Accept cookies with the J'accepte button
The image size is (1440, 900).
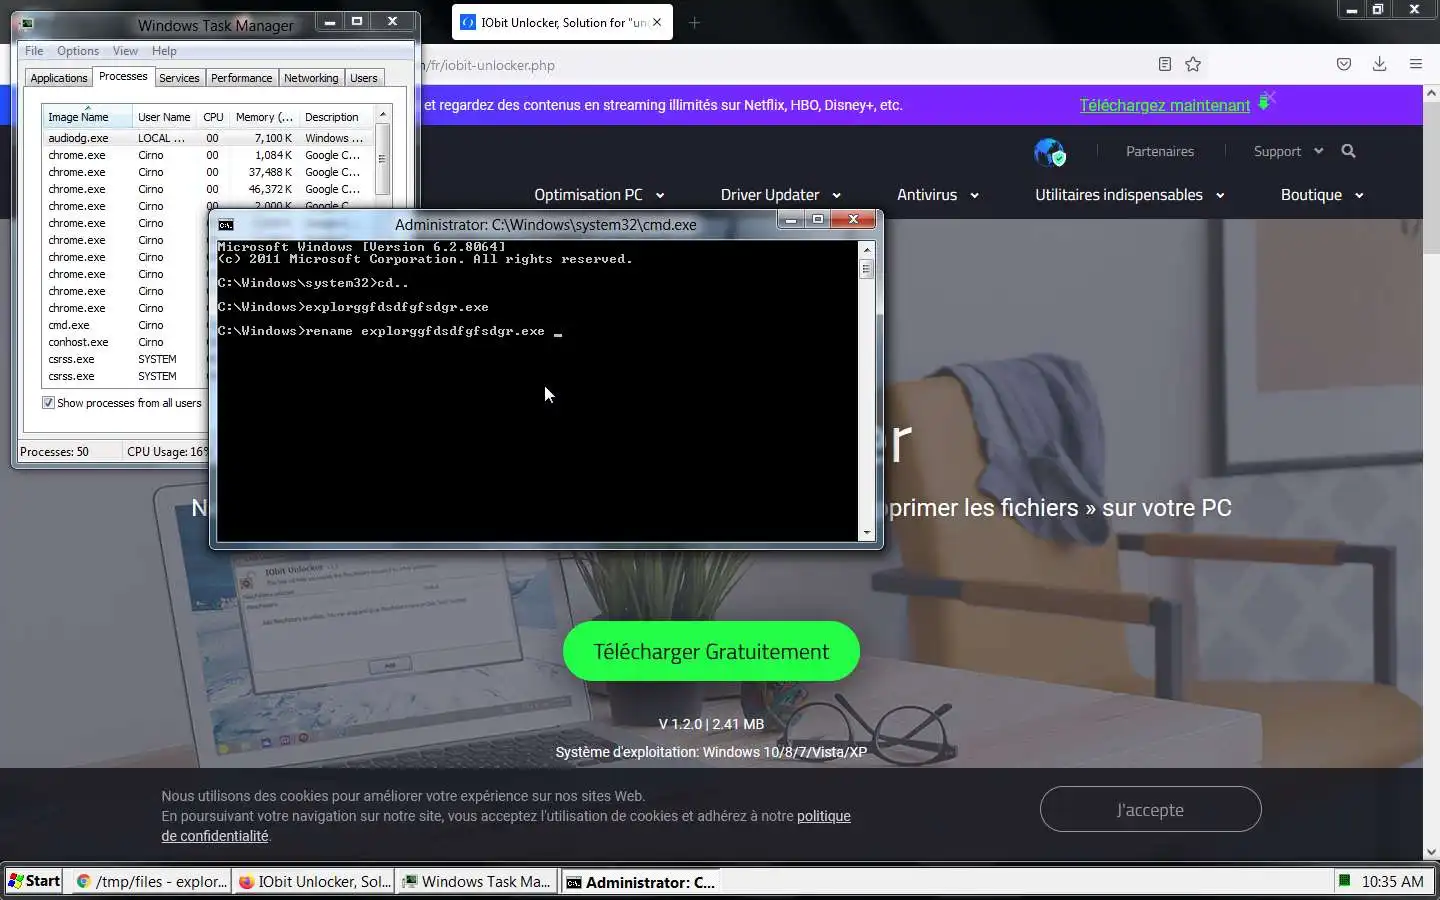[1150, 809]
